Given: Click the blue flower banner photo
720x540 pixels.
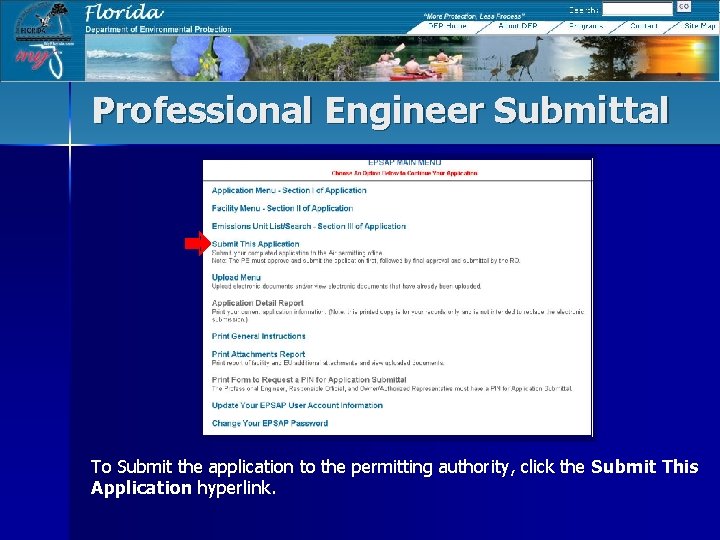Looking at the screenshot, I should (x=211, y=58).
